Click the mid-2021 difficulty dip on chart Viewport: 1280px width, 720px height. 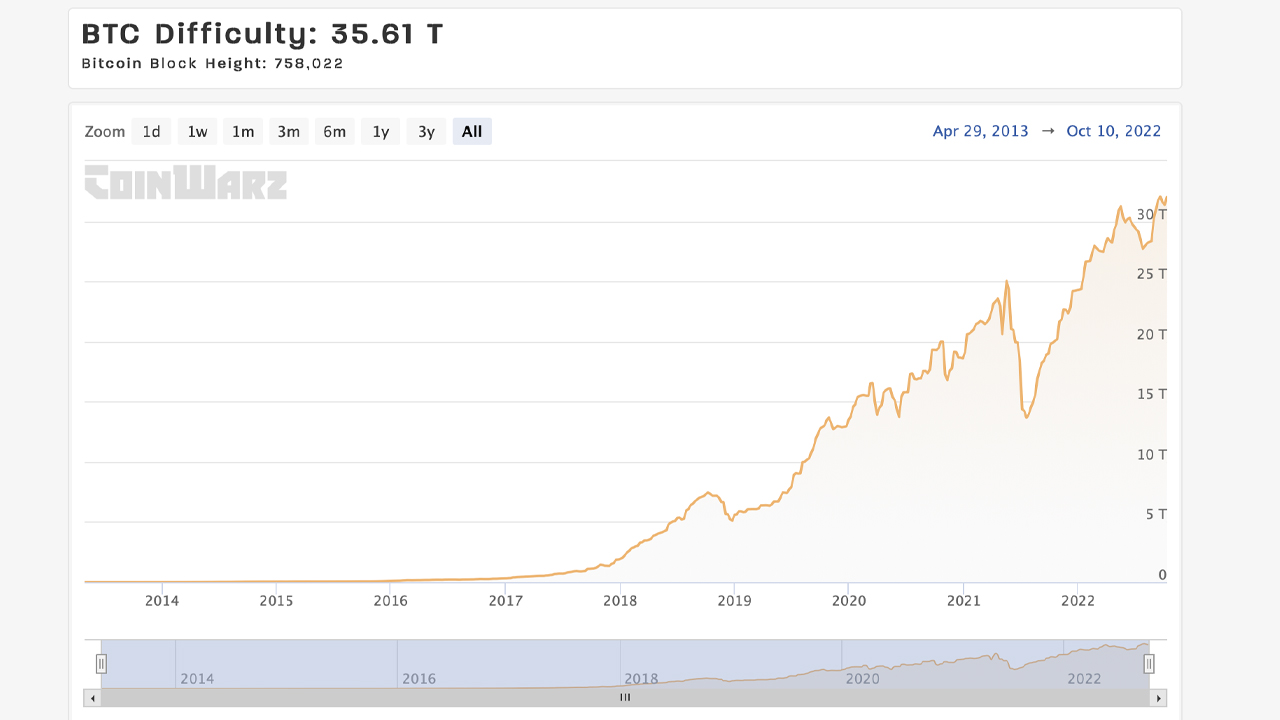coord(1026,416)
